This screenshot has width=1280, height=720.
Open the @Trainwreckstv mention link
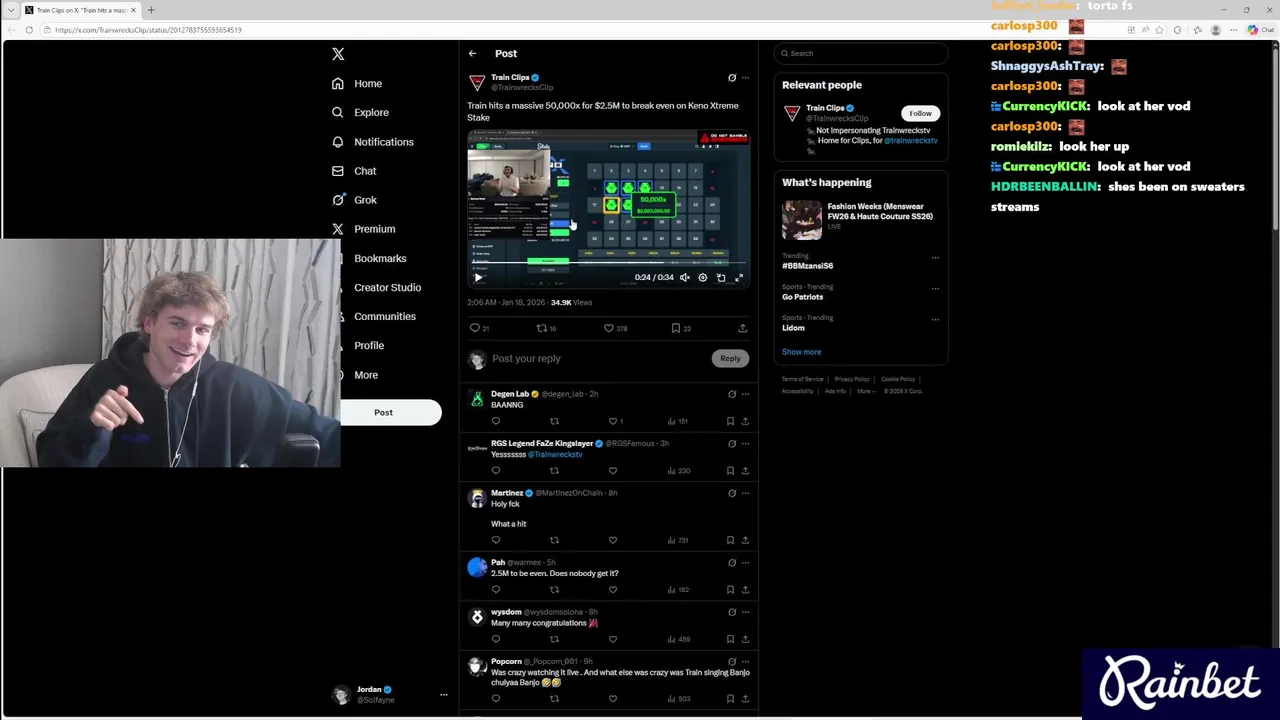[556, 455]
